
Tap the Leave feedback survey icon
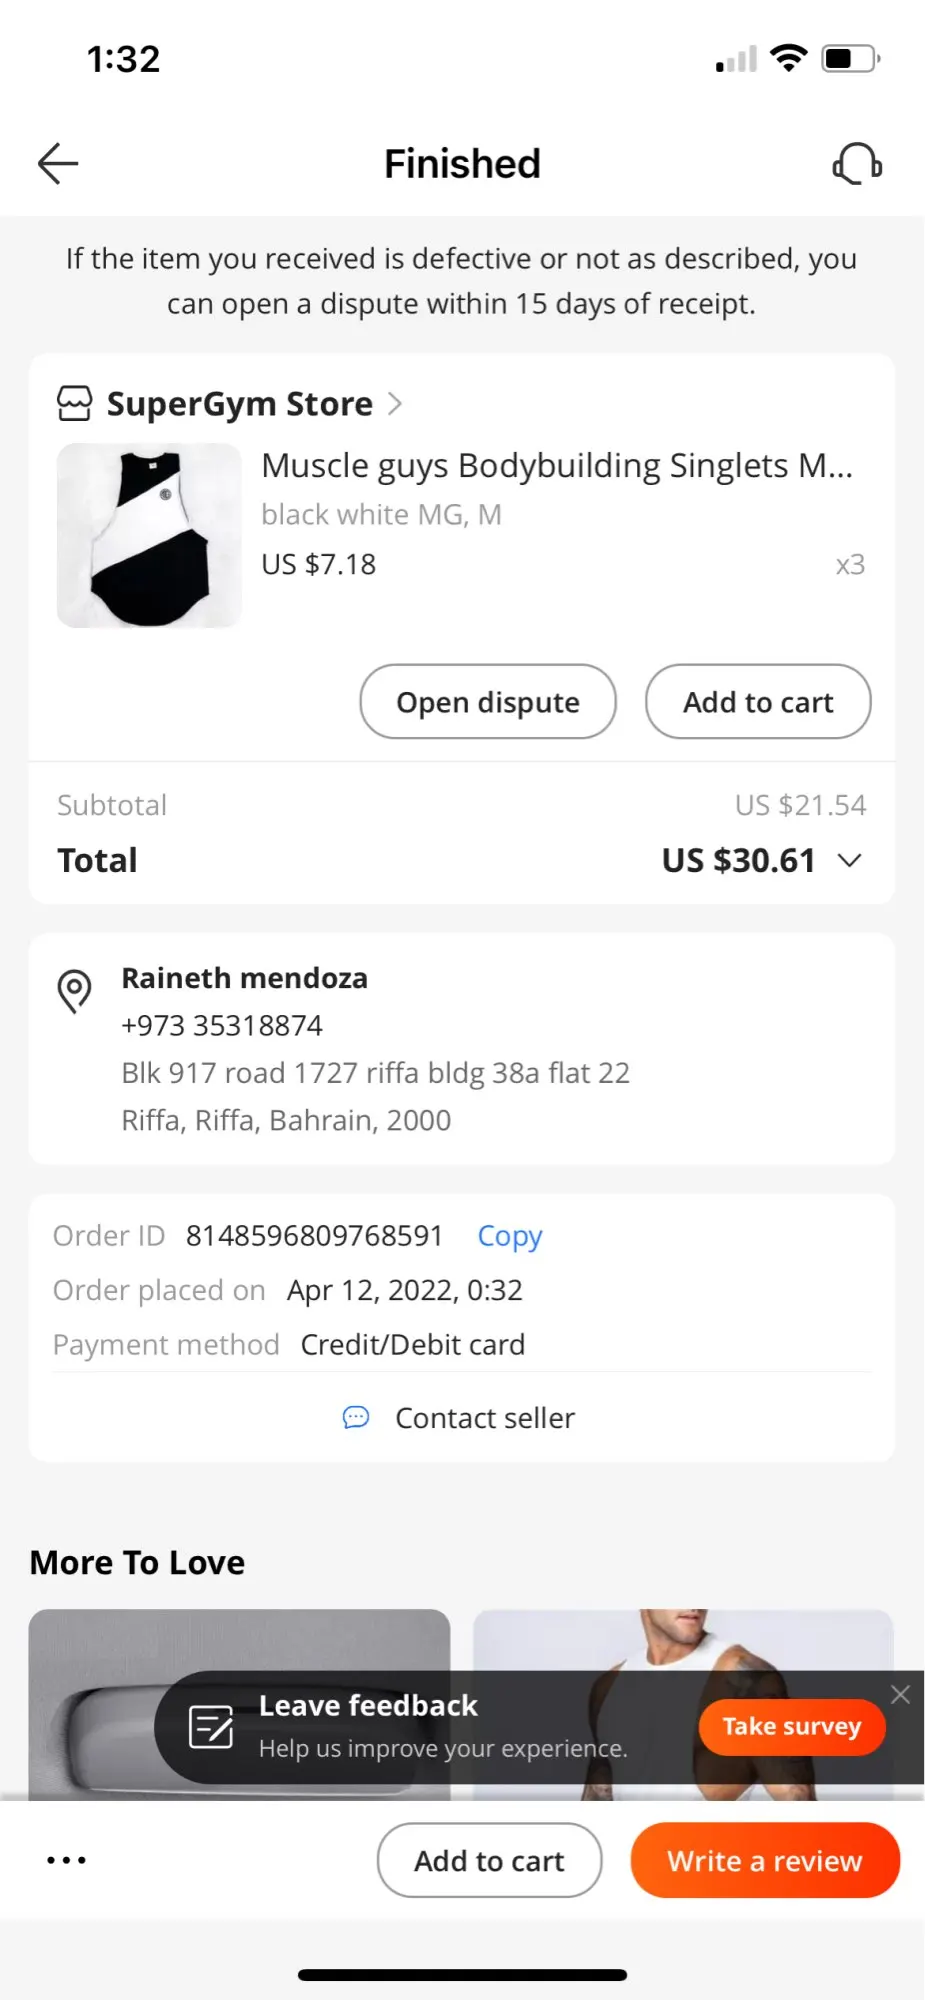211,1727
